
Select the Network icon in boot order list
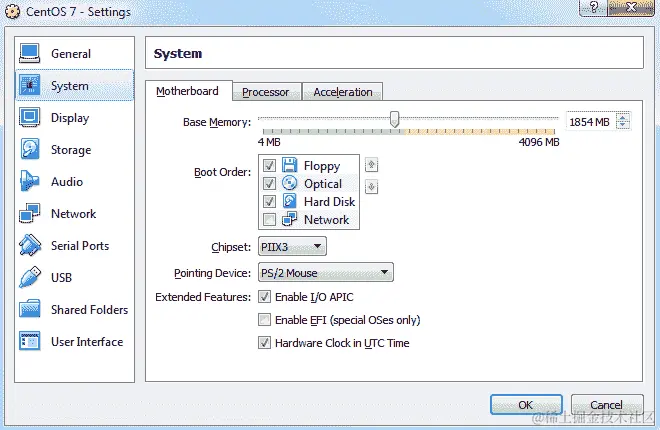pos(290,219)
